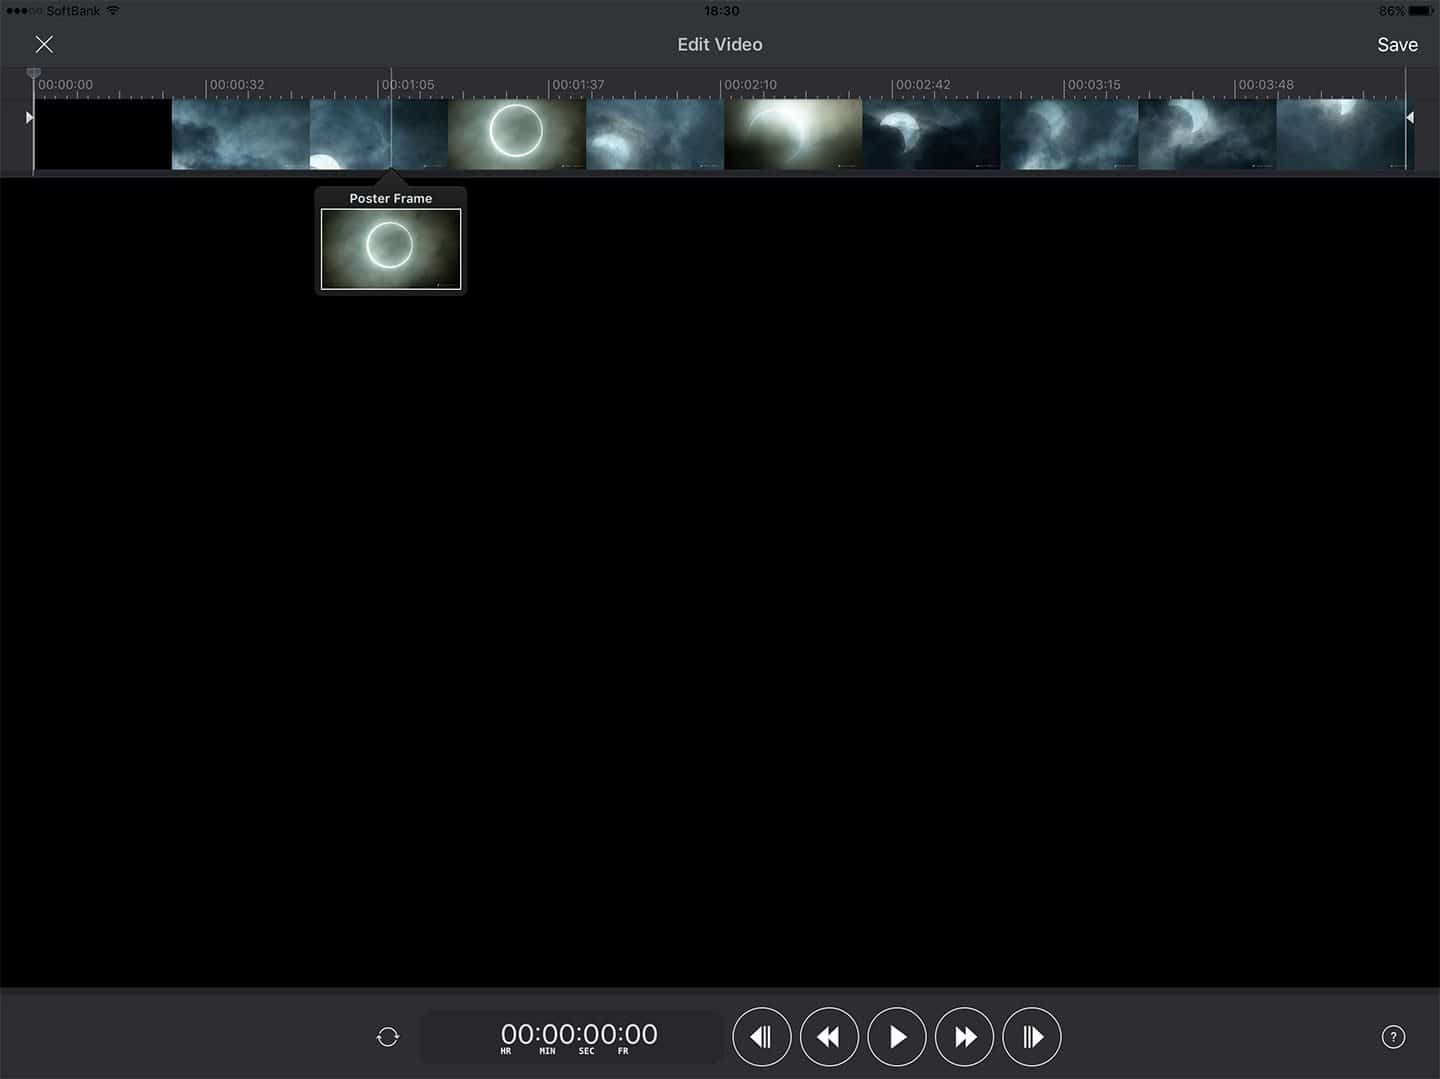The image size is (1440, 1079).
Task: Click the 00:02:10 mark on ruler
Action: [x=749, y=85]
